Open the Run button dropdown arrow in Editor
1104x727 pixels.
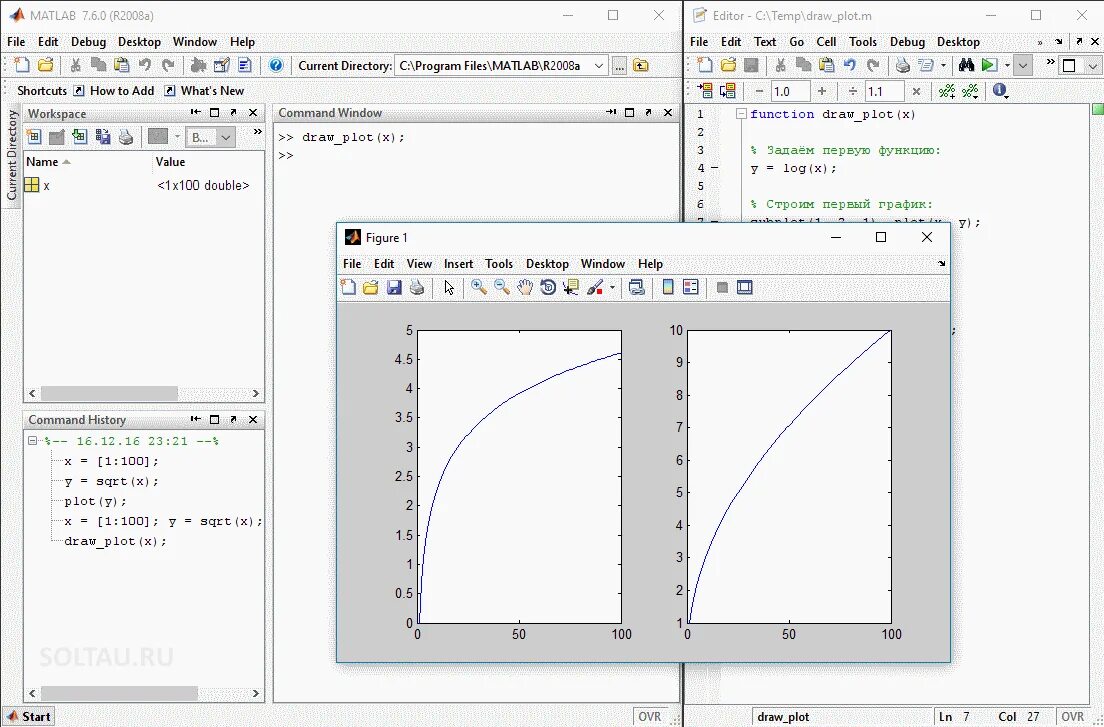(1007, 65)
